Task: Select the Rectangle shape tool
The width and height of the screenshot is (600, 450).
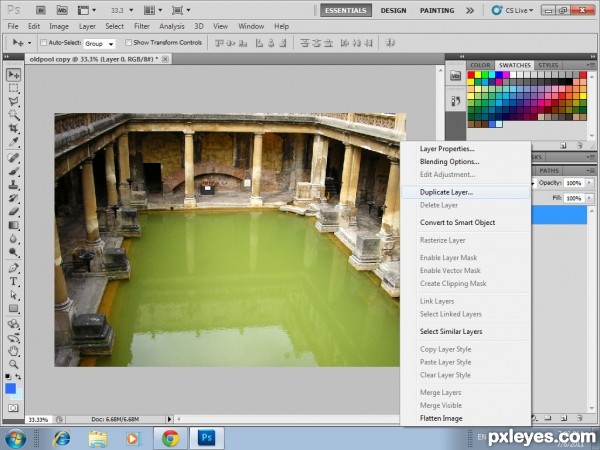Action: pyautogui.click(x=13, y=308)
